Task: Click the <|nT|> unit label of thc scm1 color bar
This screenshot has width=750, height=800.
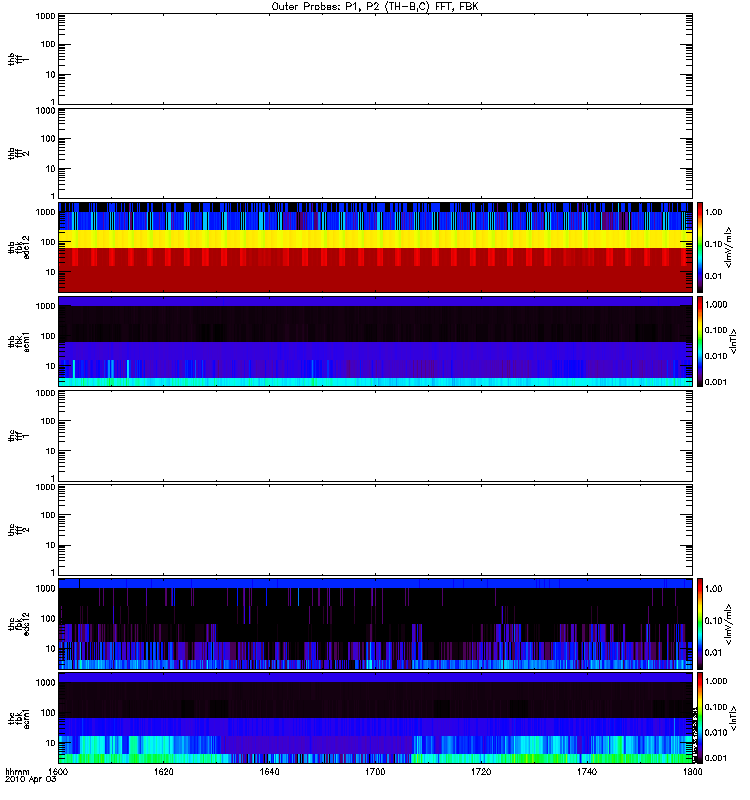Action: [x=734, y=718]
